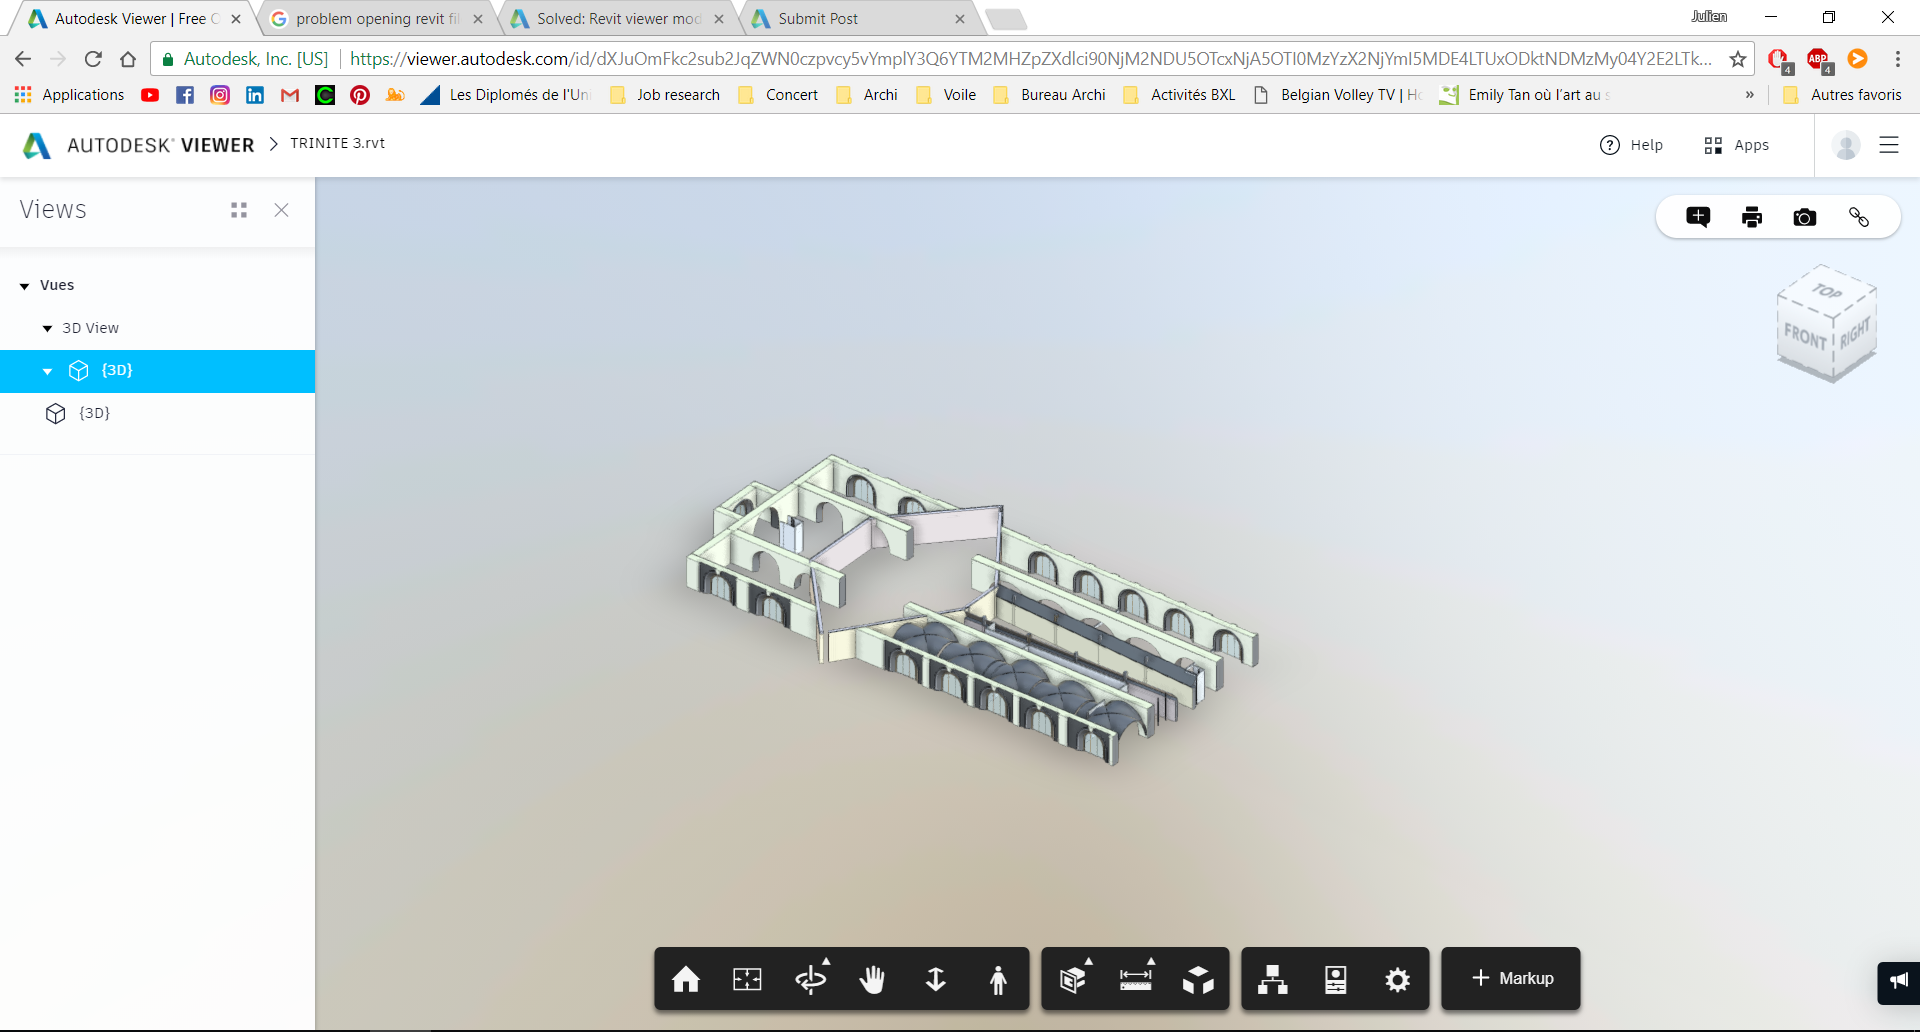Open the Gmail bookmark
The height and width of the screenshot is (1032, 1920).
point(290,95)
